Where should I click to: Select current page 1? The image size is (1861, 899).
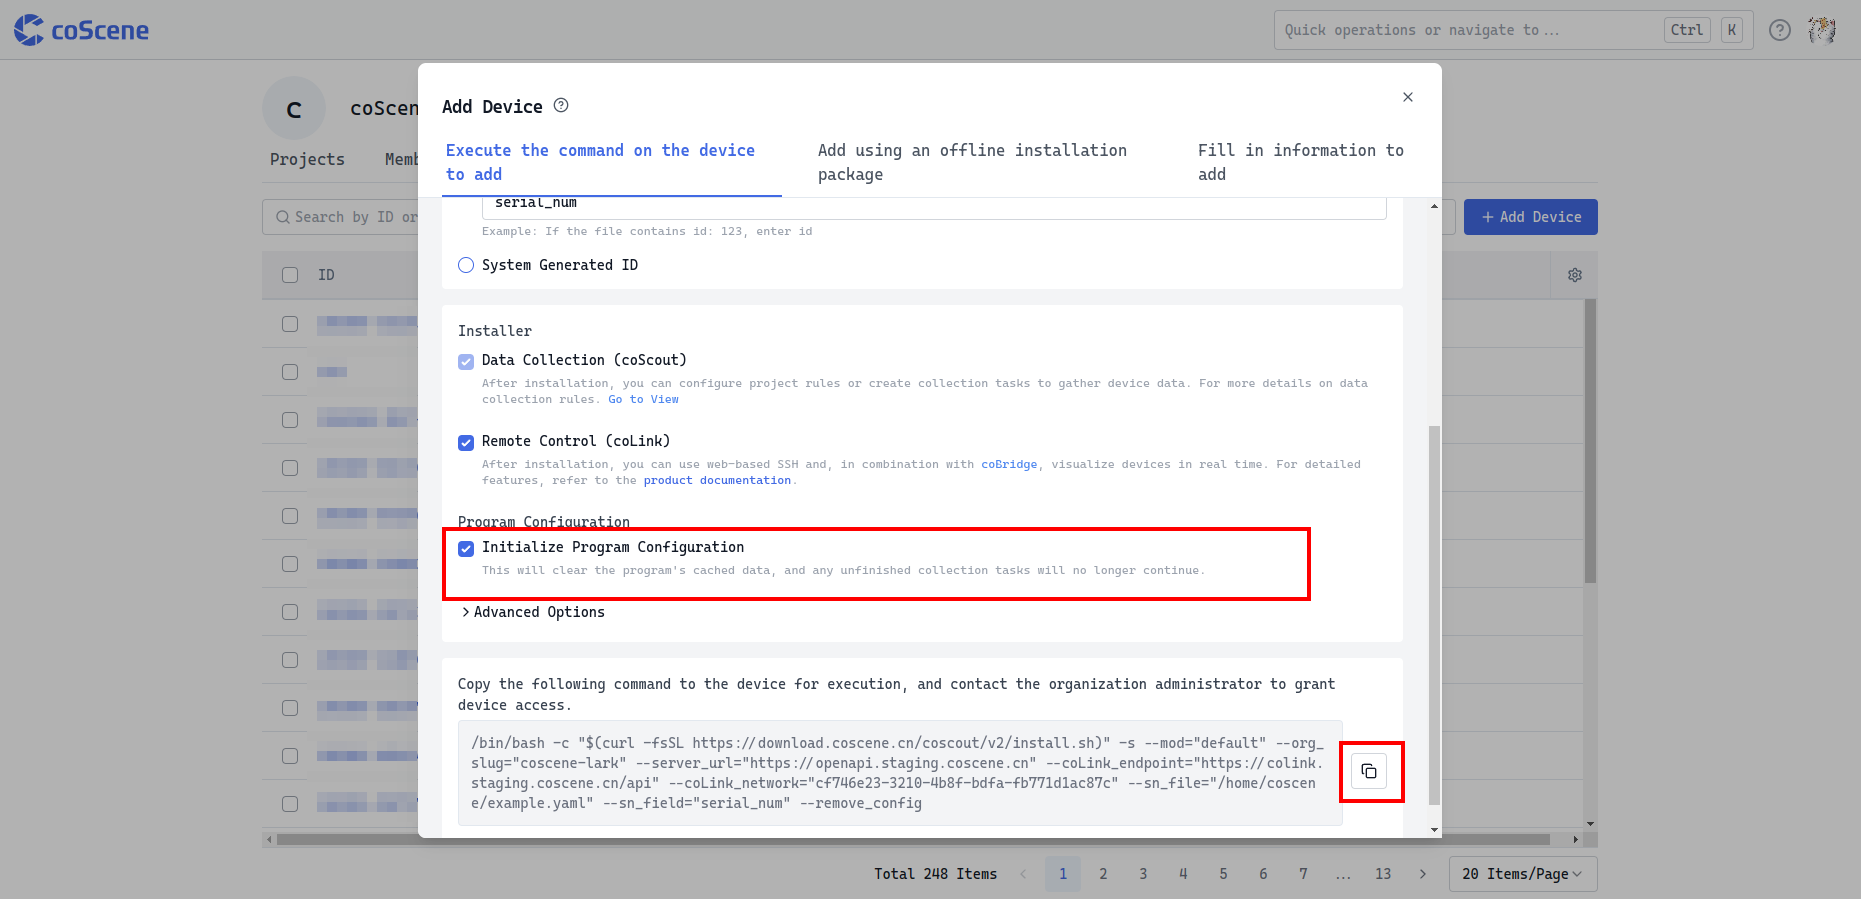pyautogui.click(x=1063, y=874)
